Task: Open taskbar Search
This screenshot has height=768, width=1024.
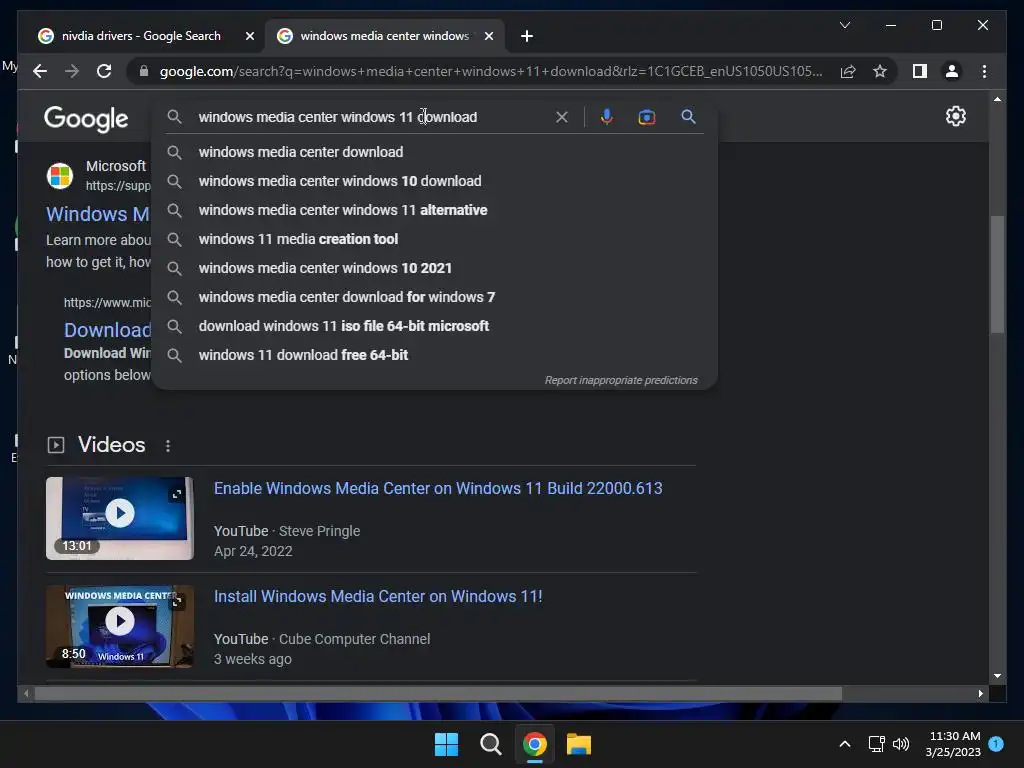Action: click(x=490, y=744)
